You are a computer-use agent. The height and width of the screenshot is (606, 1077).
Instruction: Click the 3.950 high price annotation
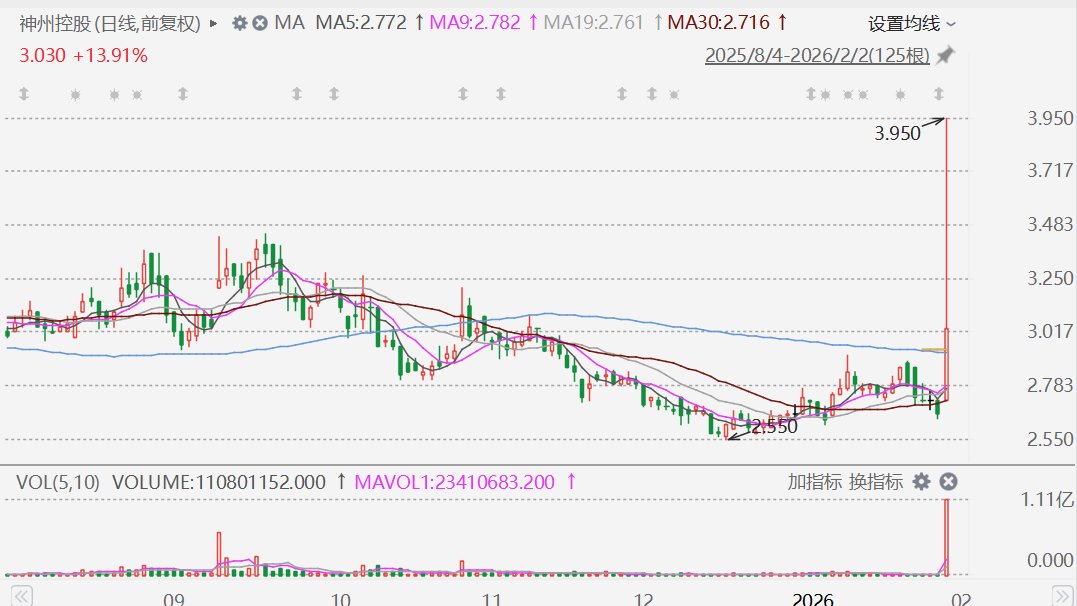pos(897,133)
